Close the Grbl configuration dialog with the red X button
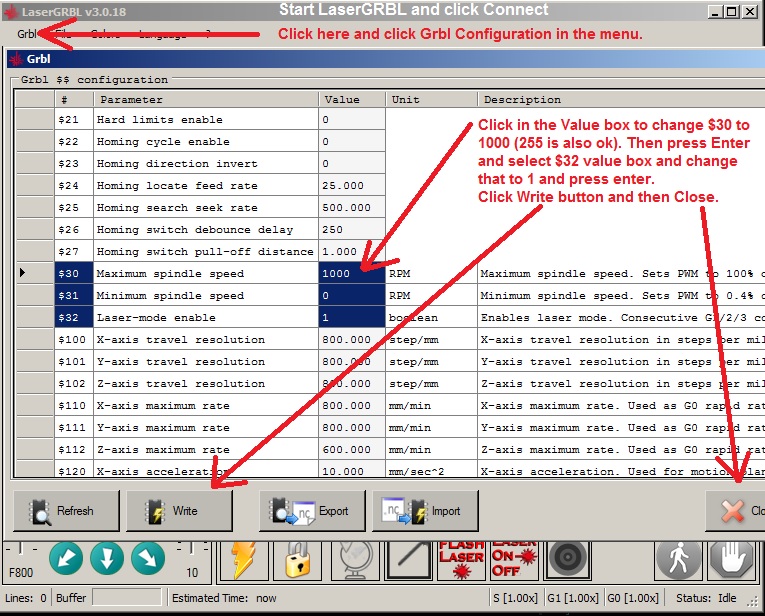The image size is (765, 616). 737,511
